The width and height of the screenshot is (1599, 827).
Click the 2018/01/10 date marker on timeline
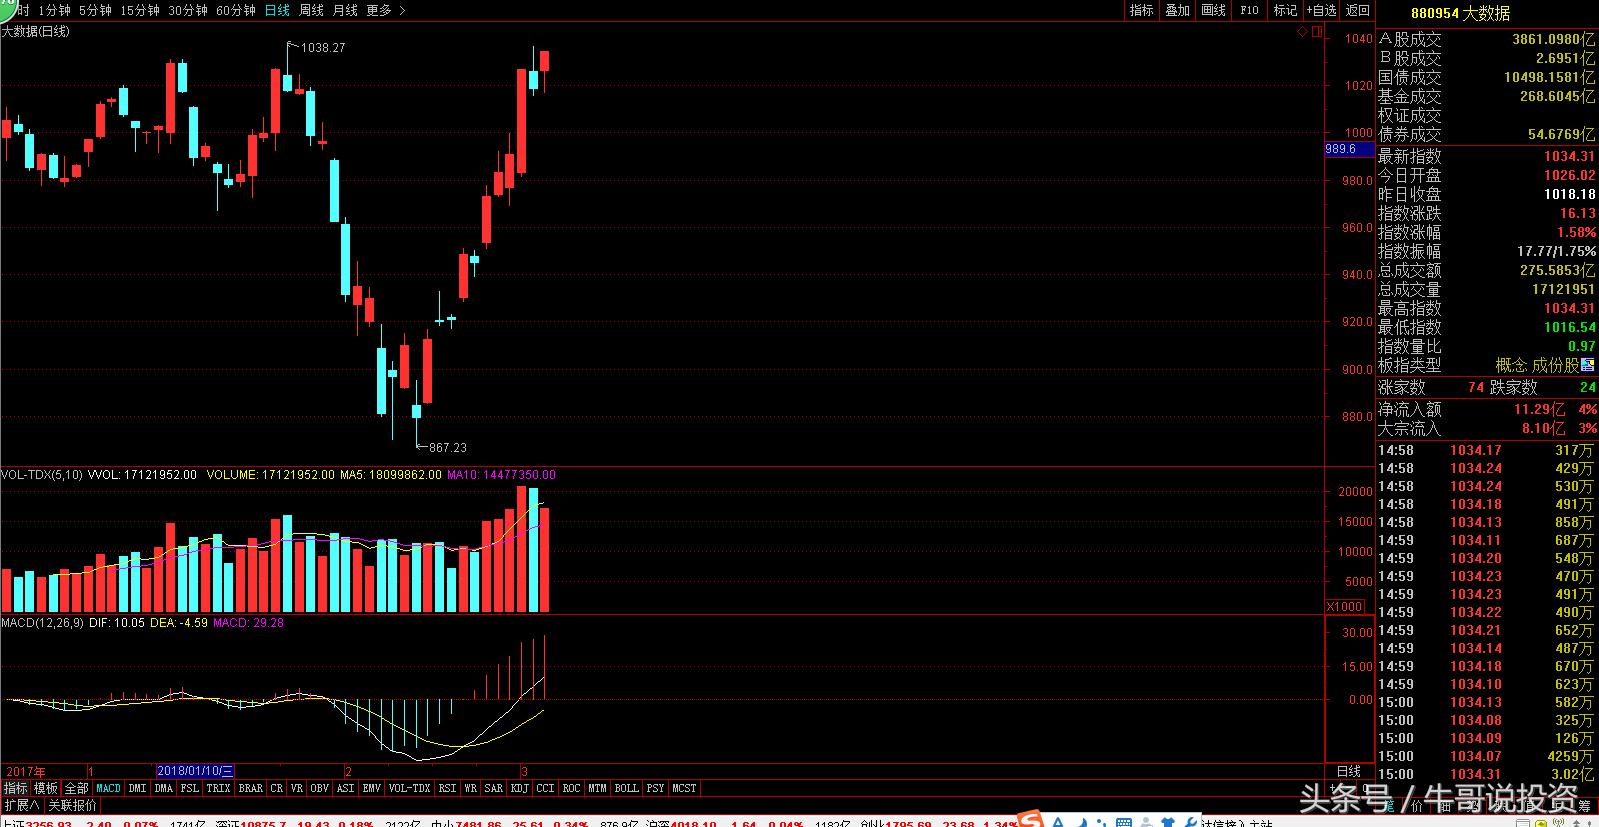(195, 771)
